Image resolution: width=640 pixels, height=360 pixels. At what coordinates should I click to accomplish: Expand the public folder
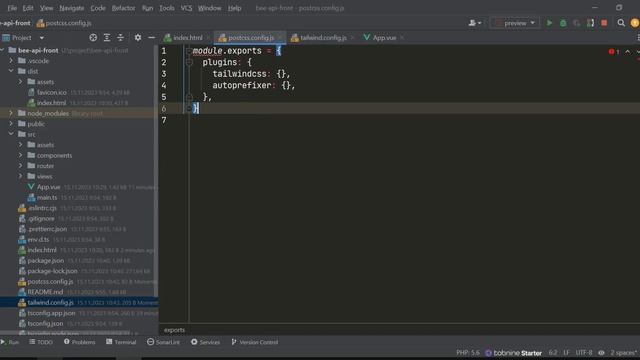(11, 124)
